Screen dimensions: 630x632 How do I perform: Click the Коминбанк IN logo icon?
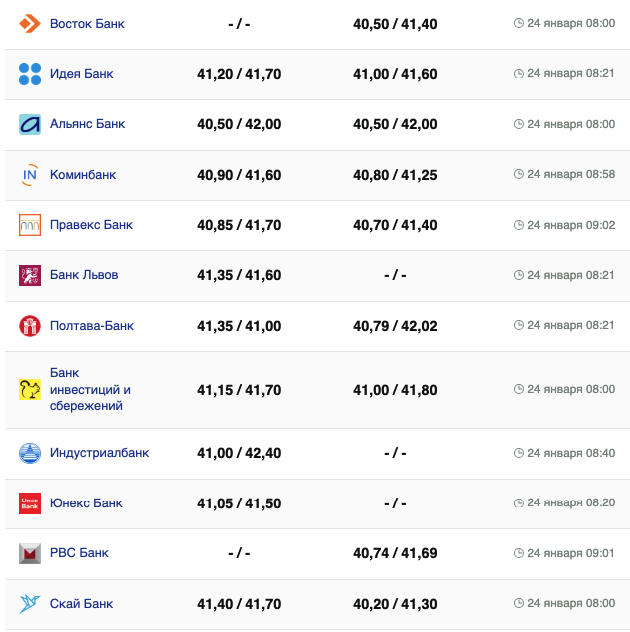point(30,175)
